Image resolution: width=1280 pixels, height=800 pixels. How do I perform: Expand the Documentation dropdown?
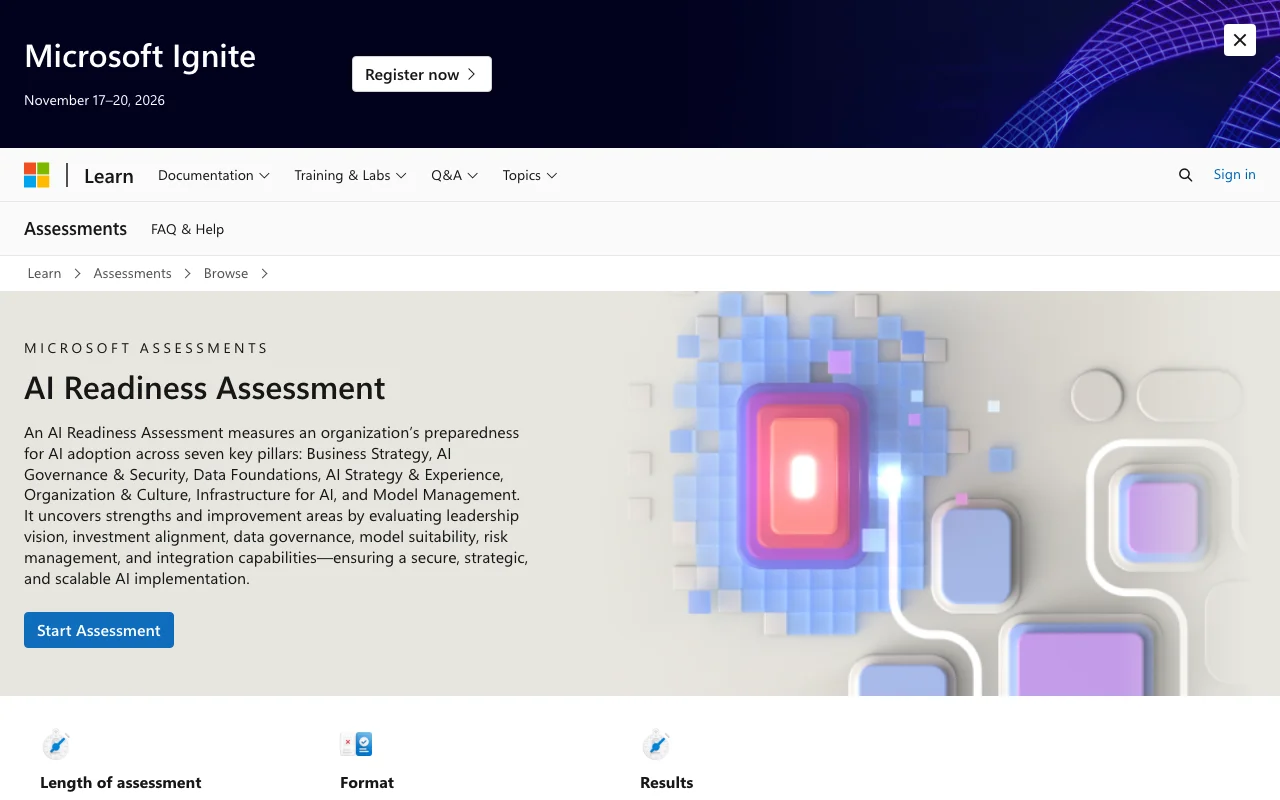pyautogui.click(x=214, y=175)
